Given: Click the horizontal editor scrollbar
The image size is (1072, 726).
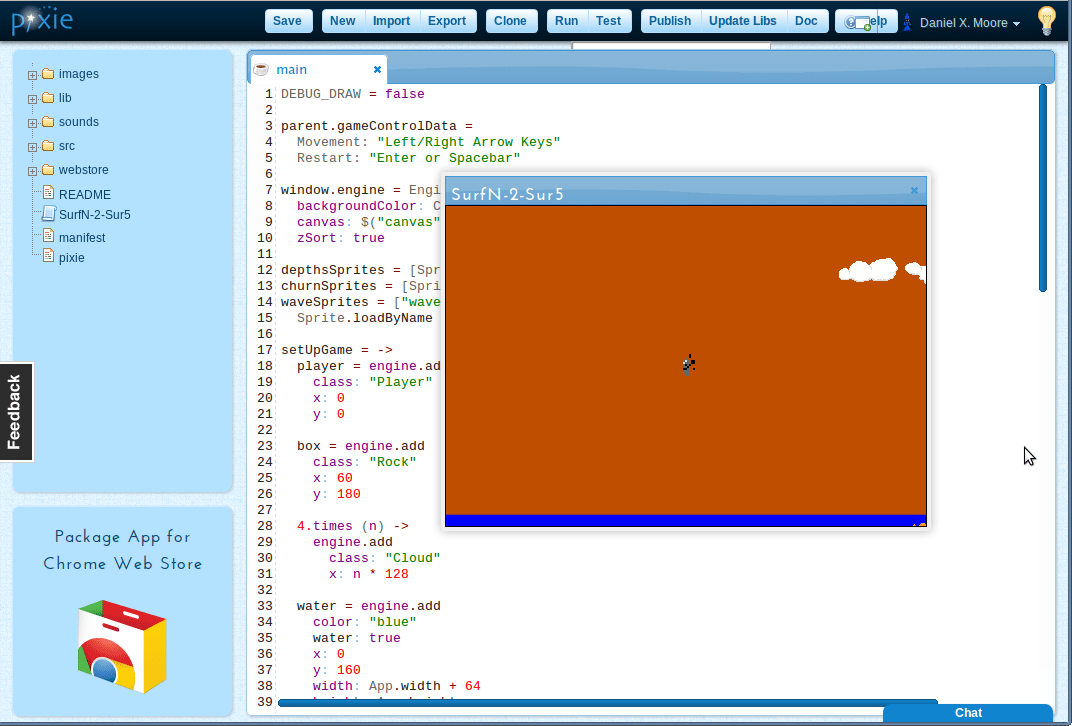Looking at the screenshot, I should pos(600,704).
